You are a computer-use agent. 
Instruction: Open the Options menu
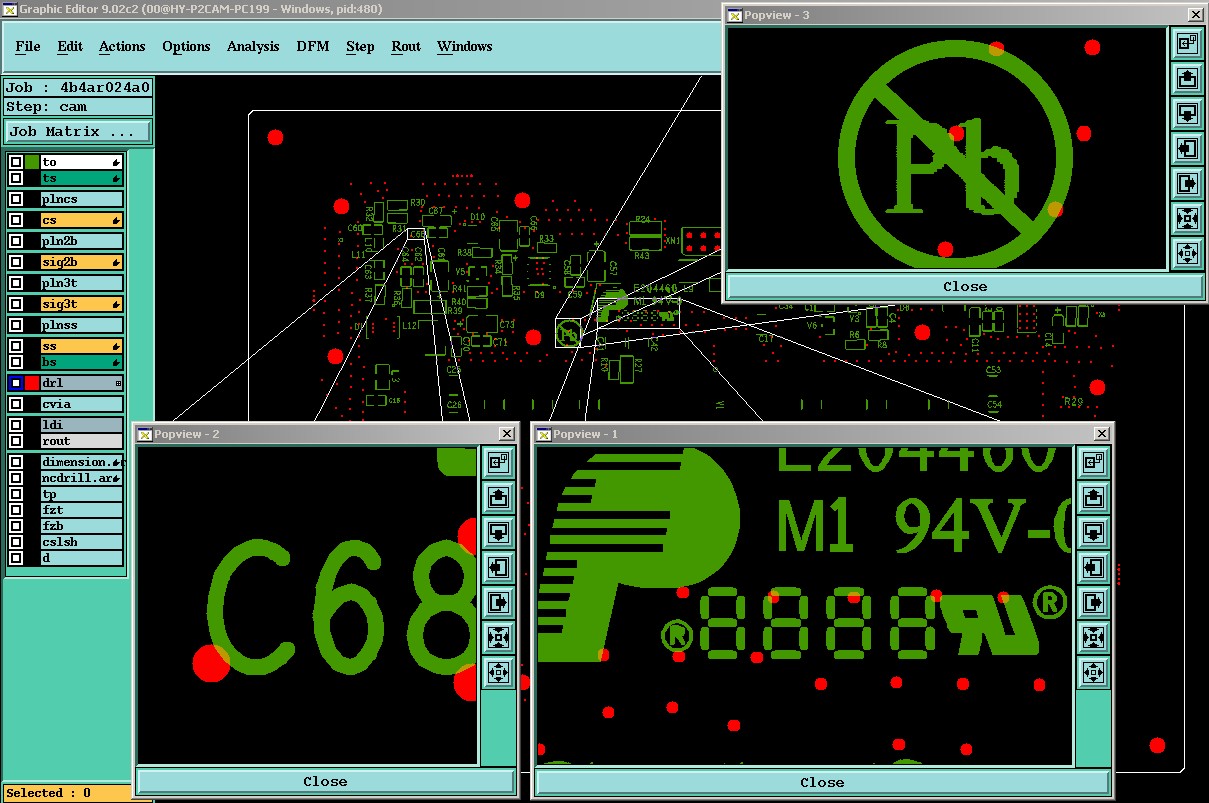(186, 46)
